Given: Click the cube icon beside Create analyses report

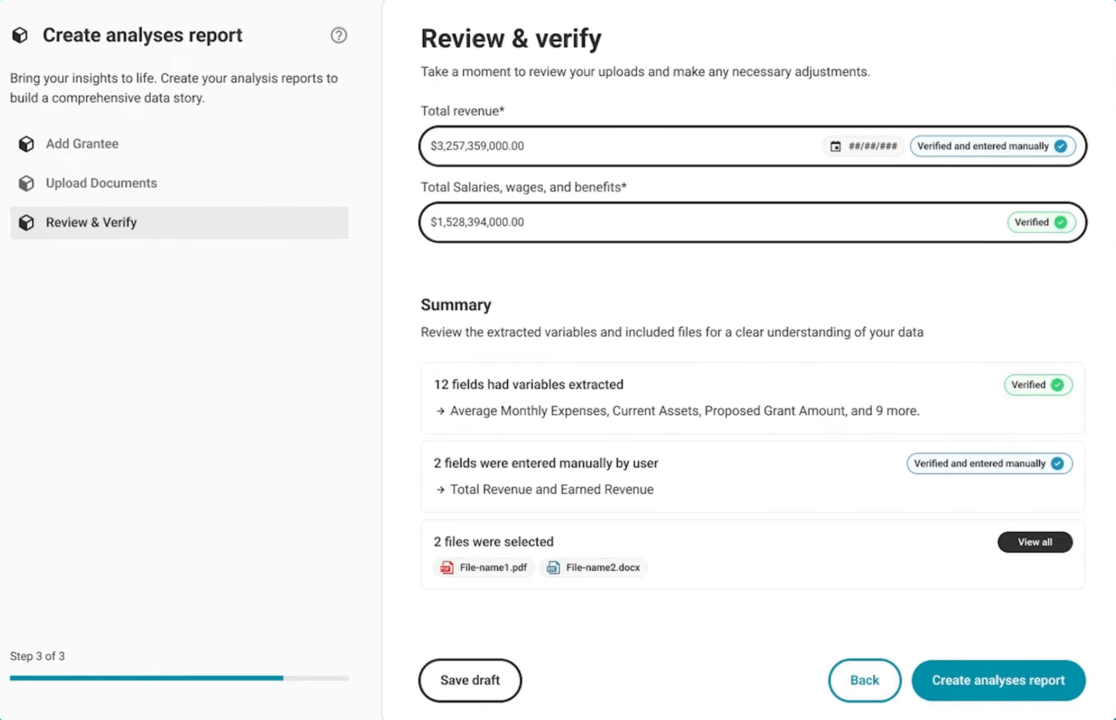Looking at the screenshot, I should tap(20, 35).
